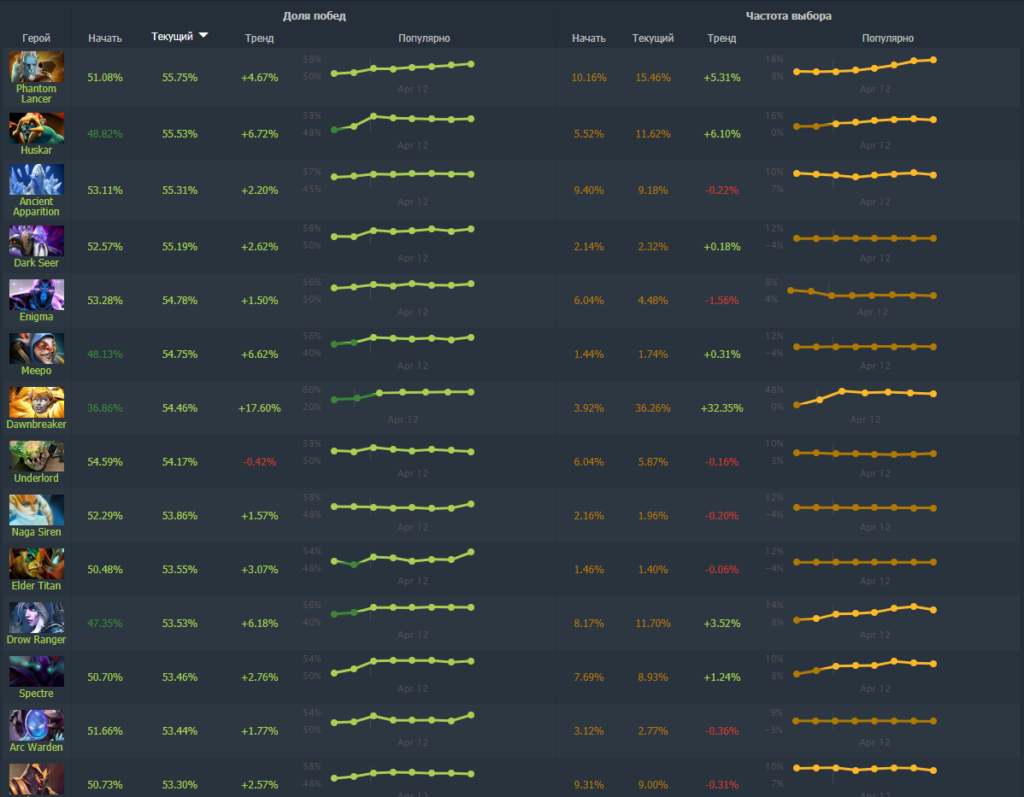The height and width of the screenshot is (797, 1024).
Task: Select Dark Seer's +2.62% win trend value
Action: 259,246
